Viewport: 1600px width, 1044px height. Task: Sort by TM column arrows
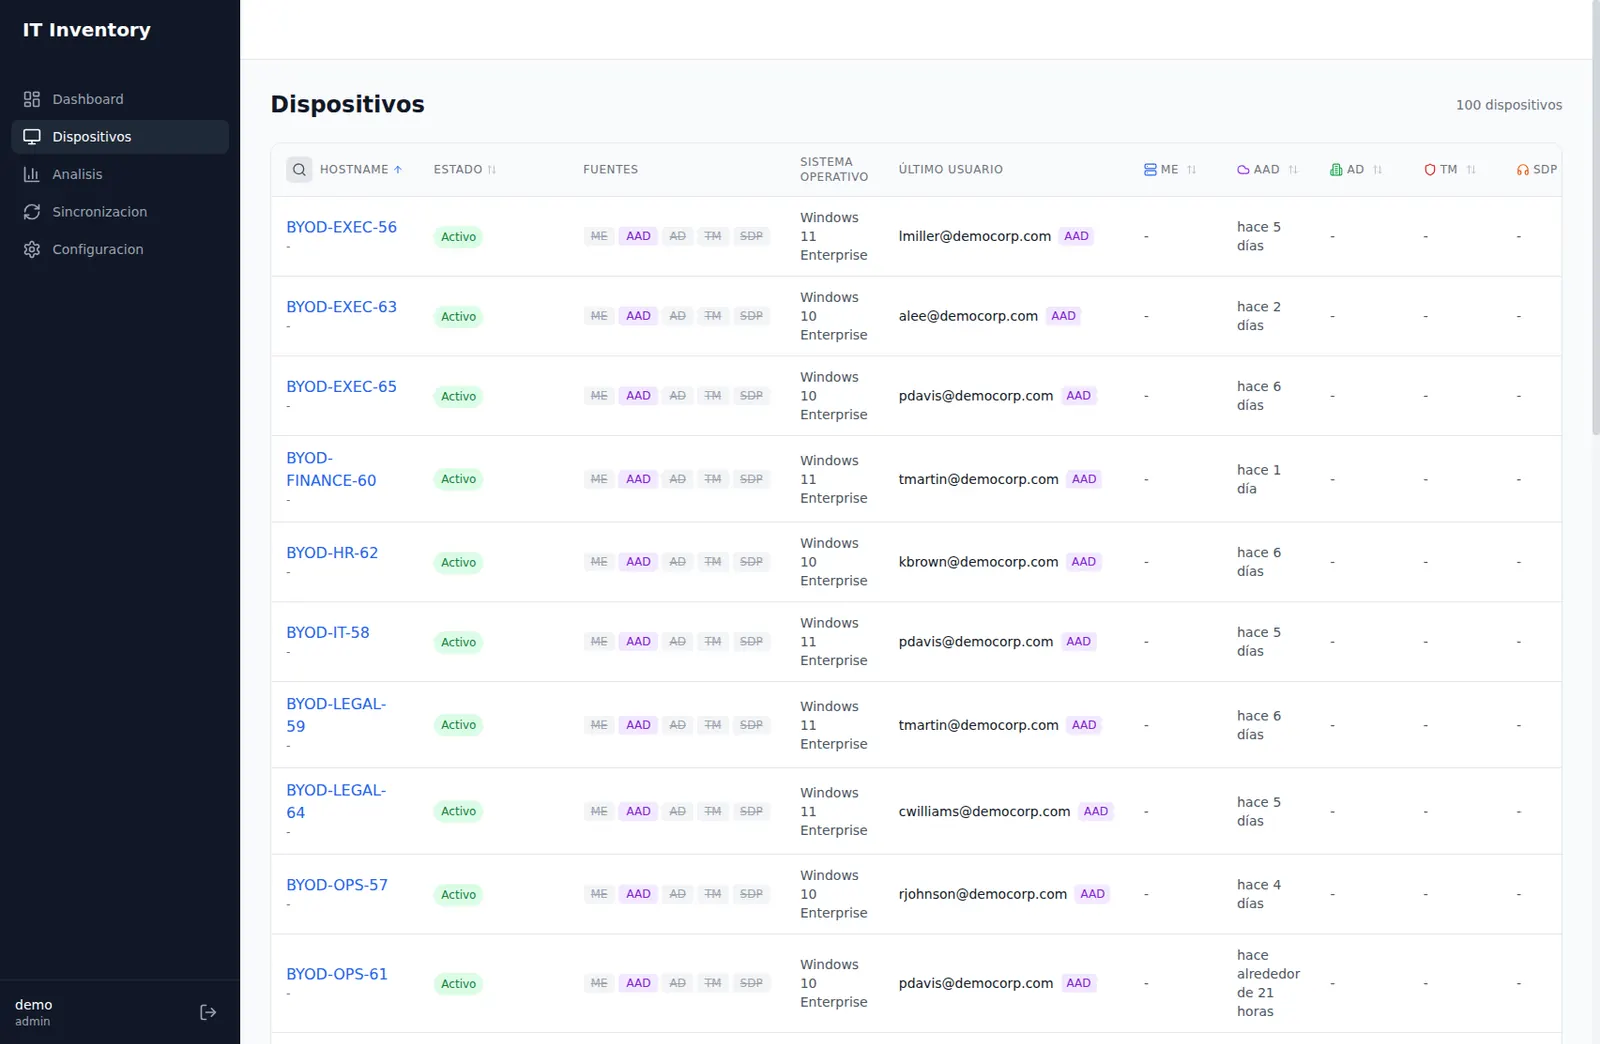(x=1471, y=170)
